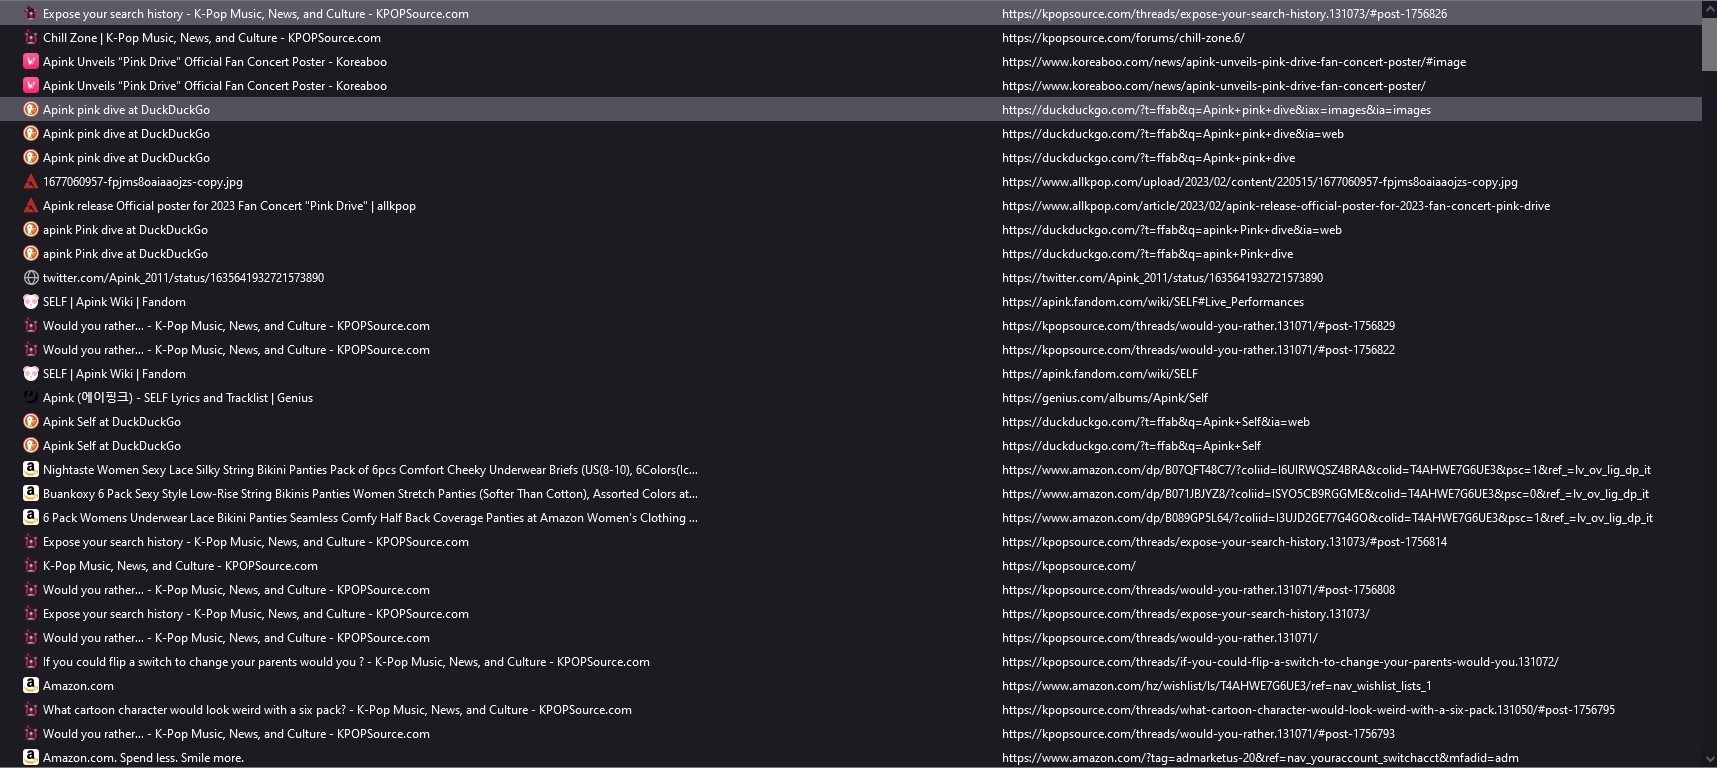Click the DuckDuckGo URL ending in q=Apink+Self
Screen dimensions: 1717x768
tap(1131, 446)
